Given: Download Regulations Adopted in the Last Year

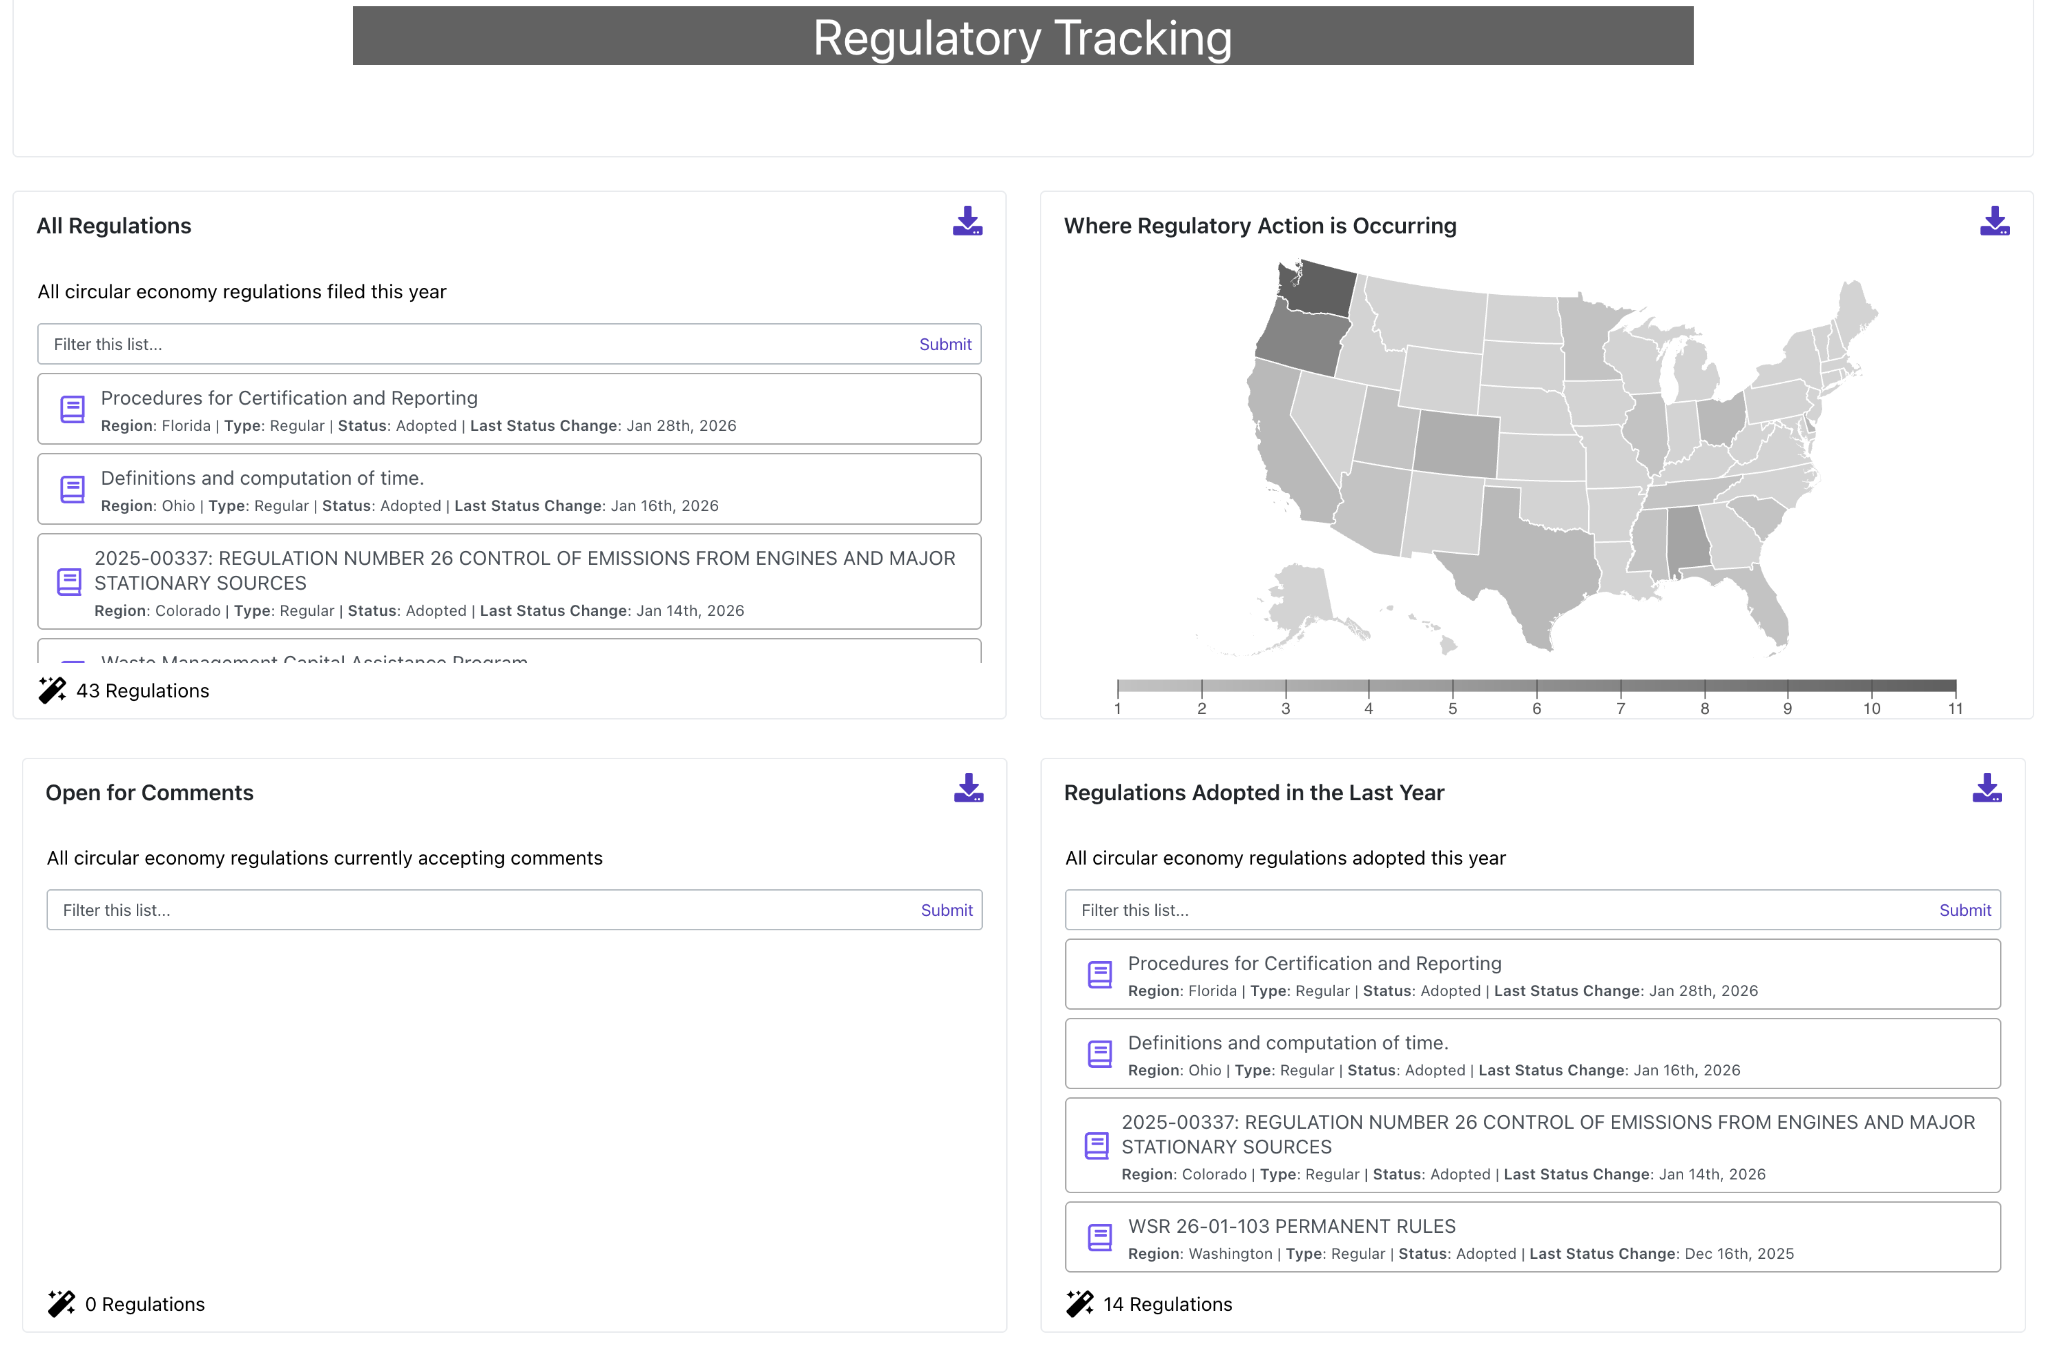Looking at the screenshot, I should (x=1986, y=788).
